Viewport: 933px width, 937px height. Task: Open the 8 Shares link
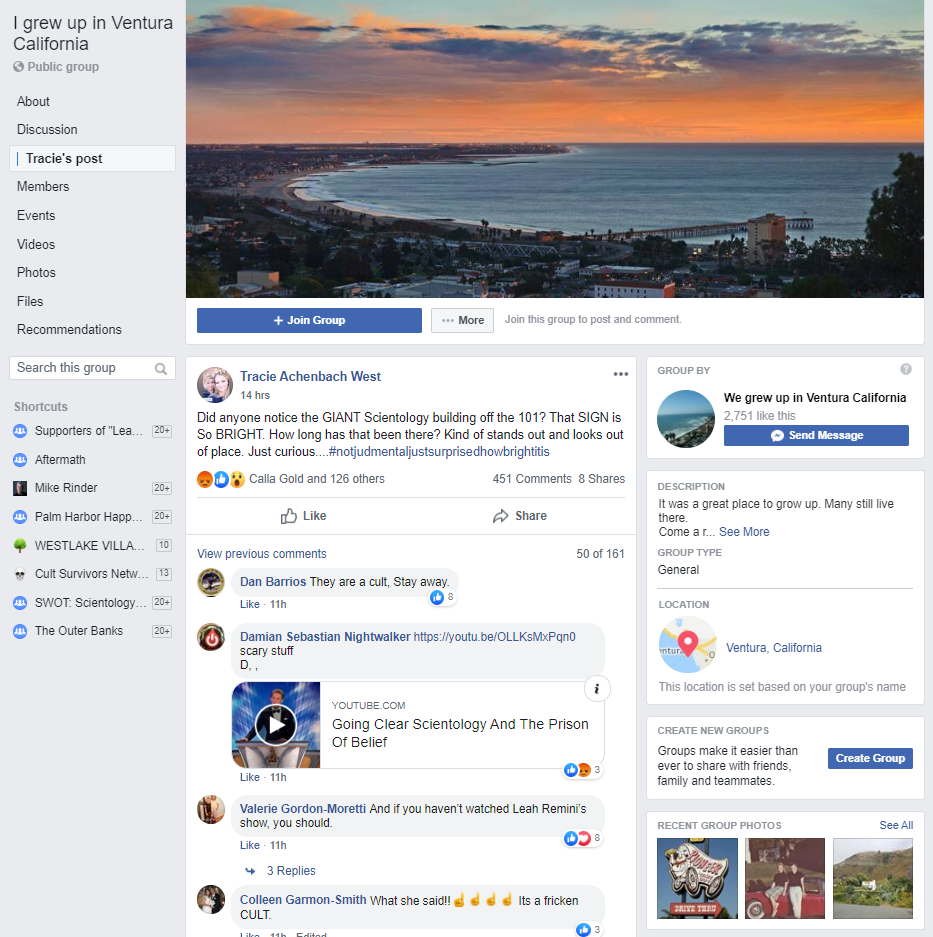(x=601, y=479)
